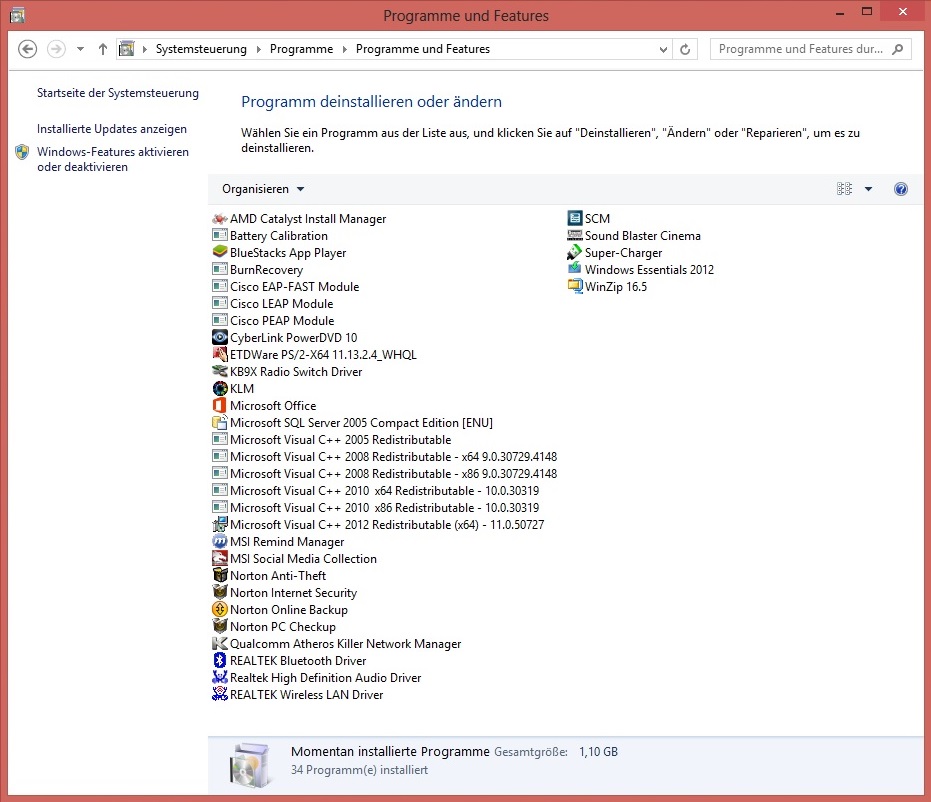Expand the arrow before Systemsteuerung breadcrumb
Viewport: 931px width, 802px height.
[144, 49]
